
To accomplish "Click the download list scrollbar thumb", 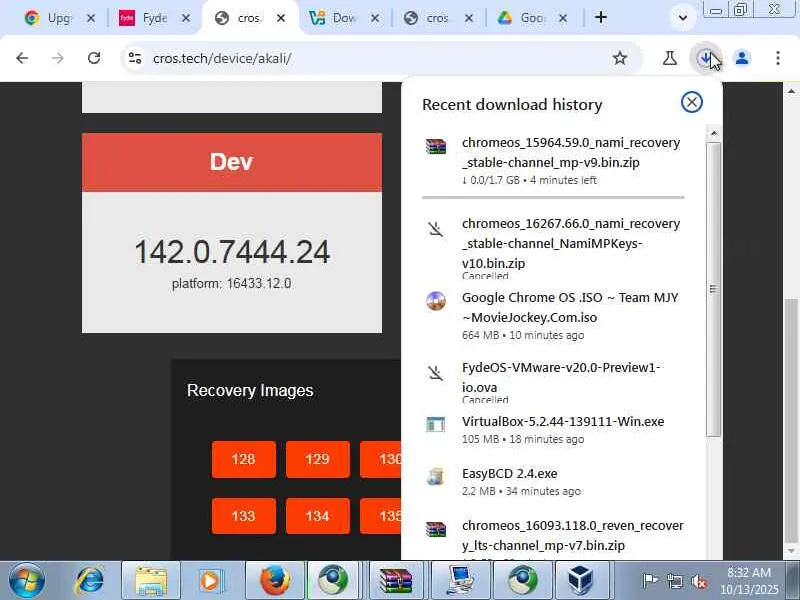I will tap(714, 289).
